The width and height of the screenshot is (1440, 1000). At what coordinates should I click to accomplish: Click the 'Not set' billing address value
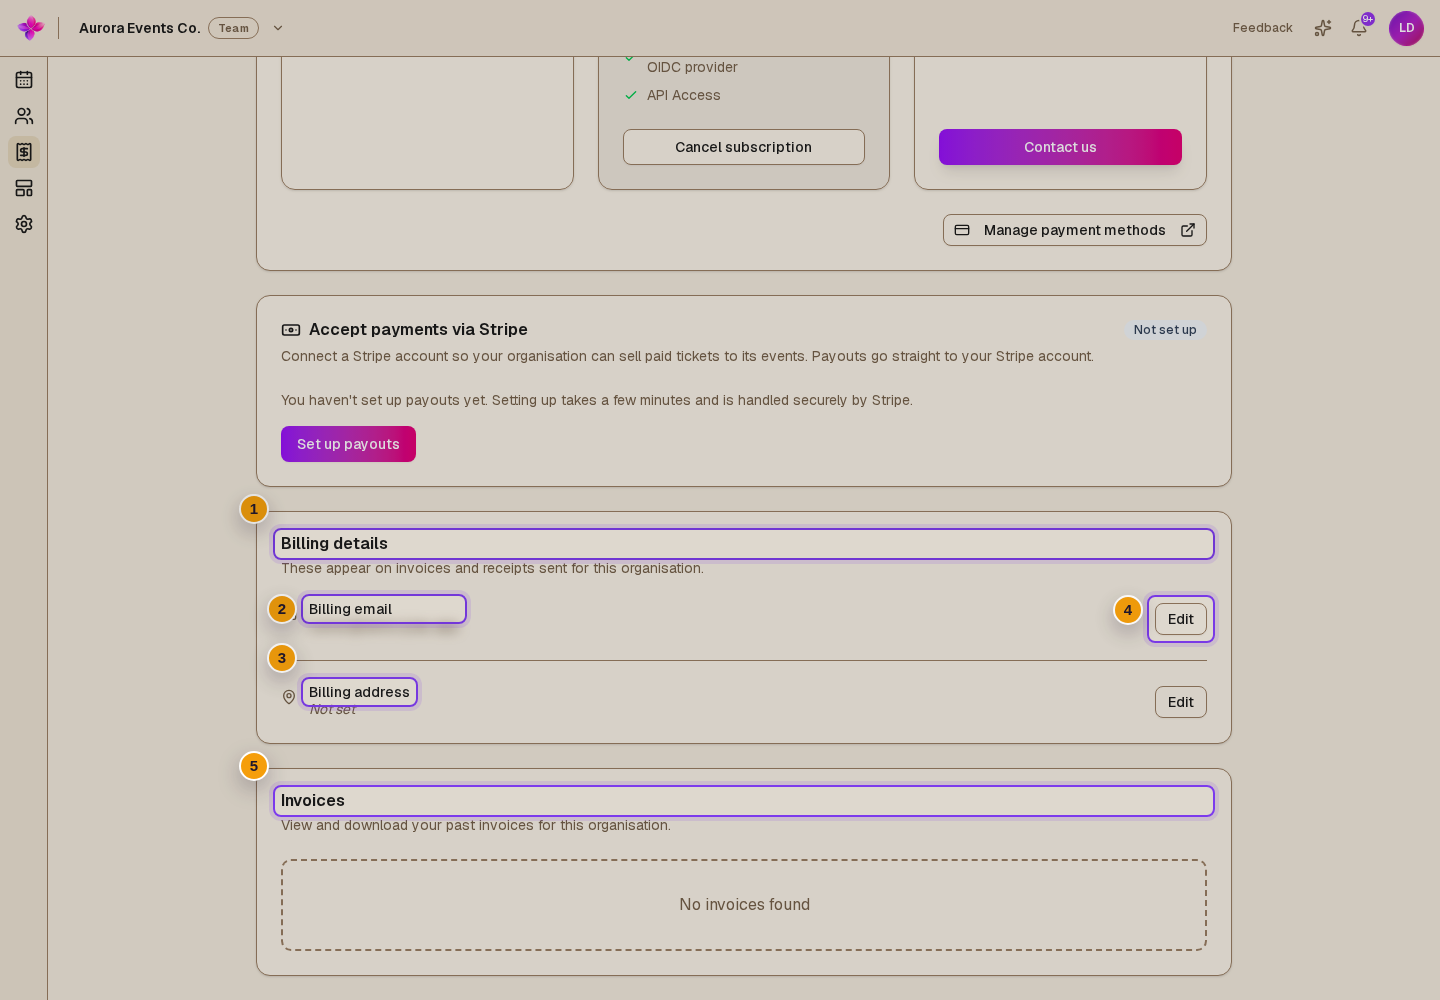[333, 710]
